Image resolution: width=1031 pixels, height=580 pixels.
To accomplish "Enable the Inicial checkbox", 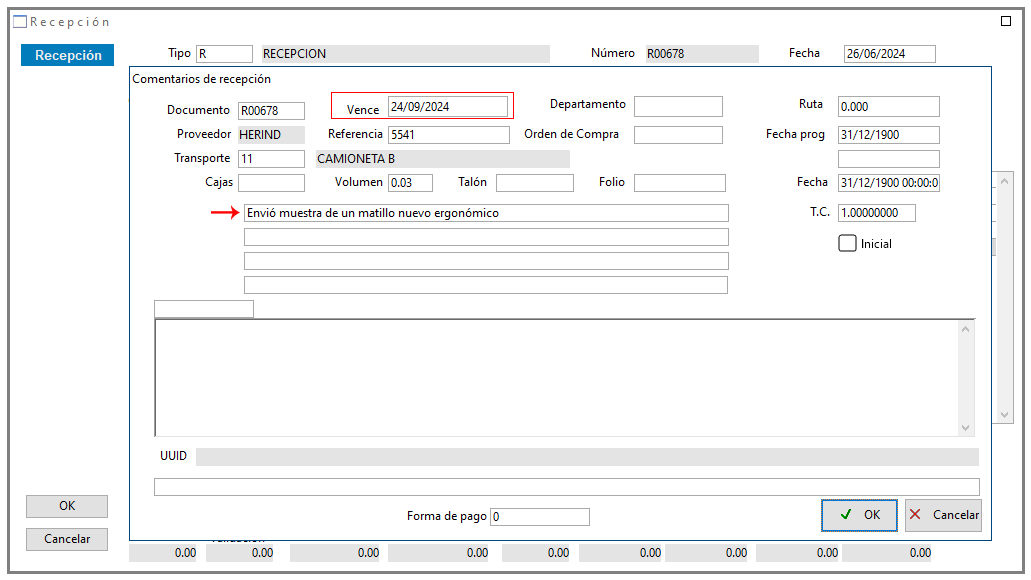I will [848, 243].
